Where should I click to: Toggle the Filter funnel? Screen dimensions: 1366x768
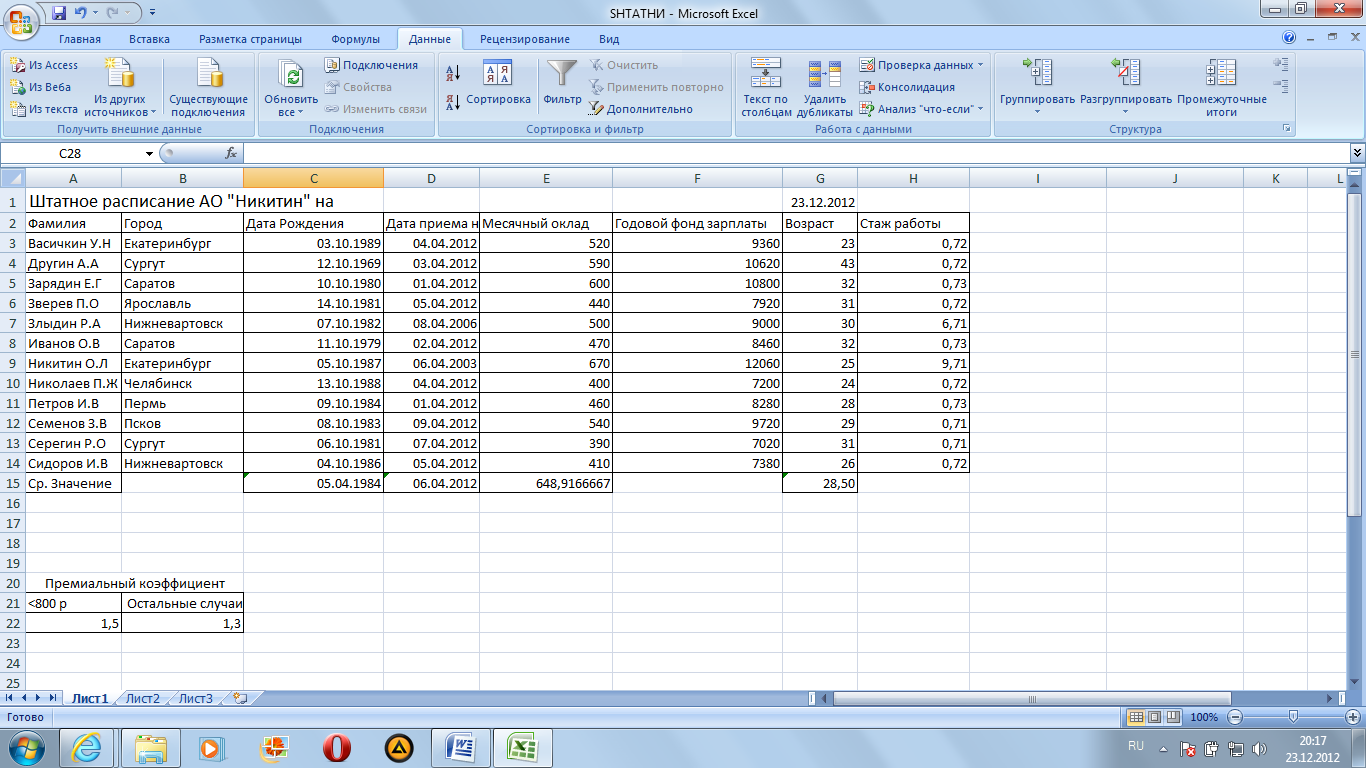[563, 84]
